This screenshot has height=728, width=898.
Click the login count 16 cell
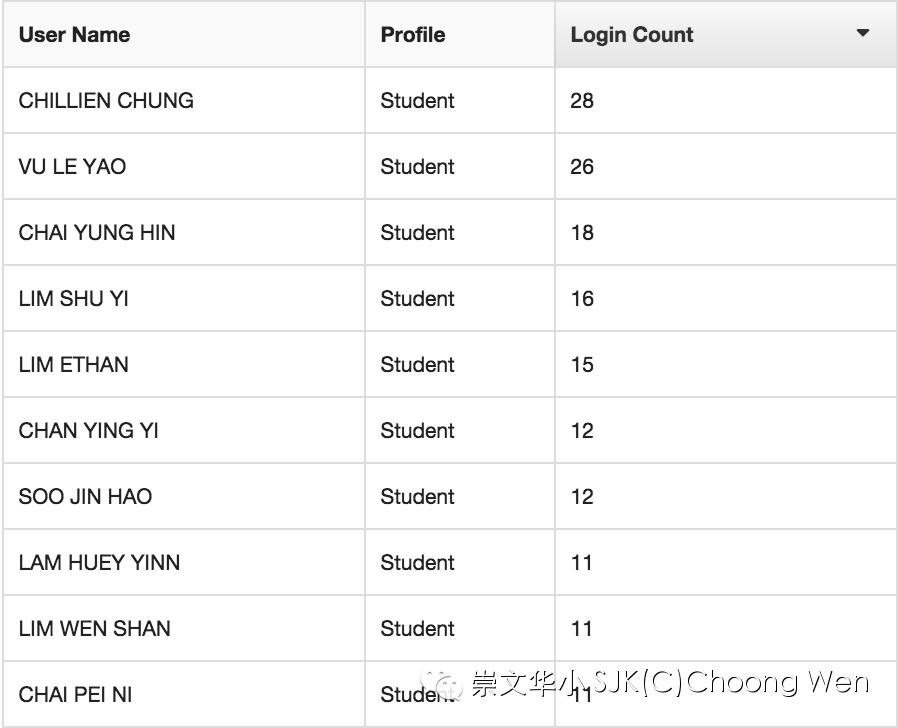(x=726, y=298)
